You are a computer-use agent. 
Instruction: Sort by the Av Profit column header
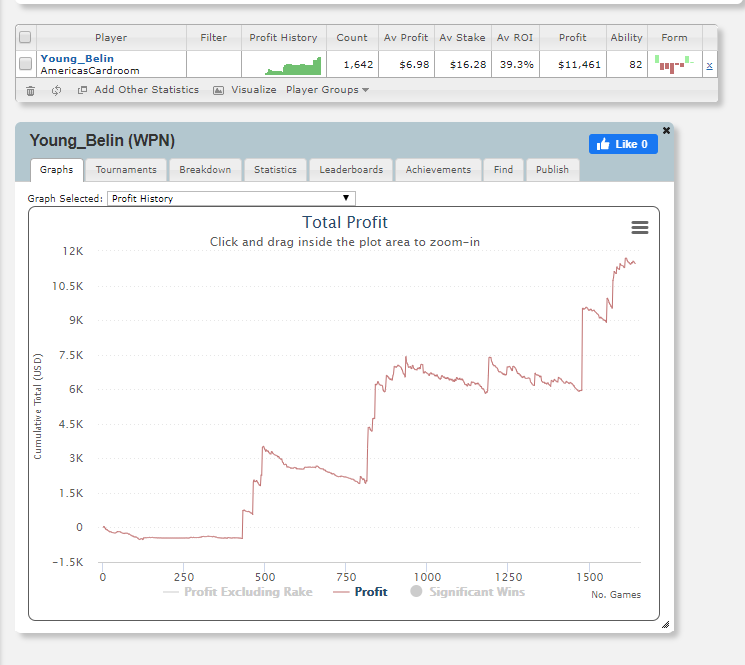click(406, 38)
